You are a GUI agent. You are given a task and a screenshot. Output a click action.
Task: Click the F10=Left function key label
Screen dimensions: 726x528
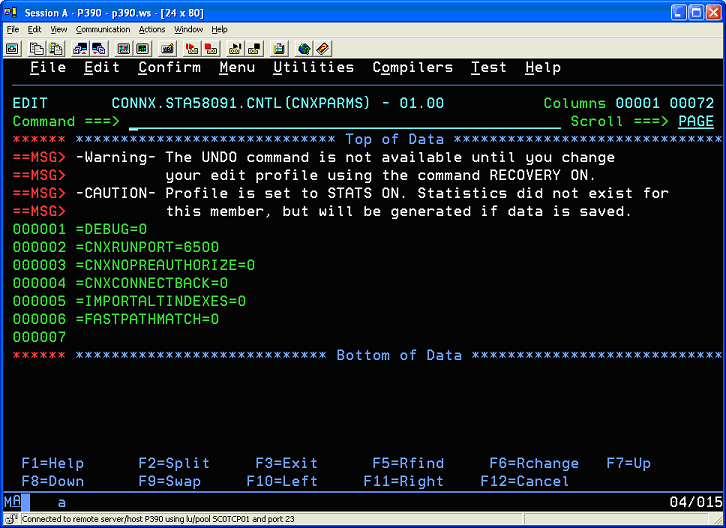[x=282, y=481]
